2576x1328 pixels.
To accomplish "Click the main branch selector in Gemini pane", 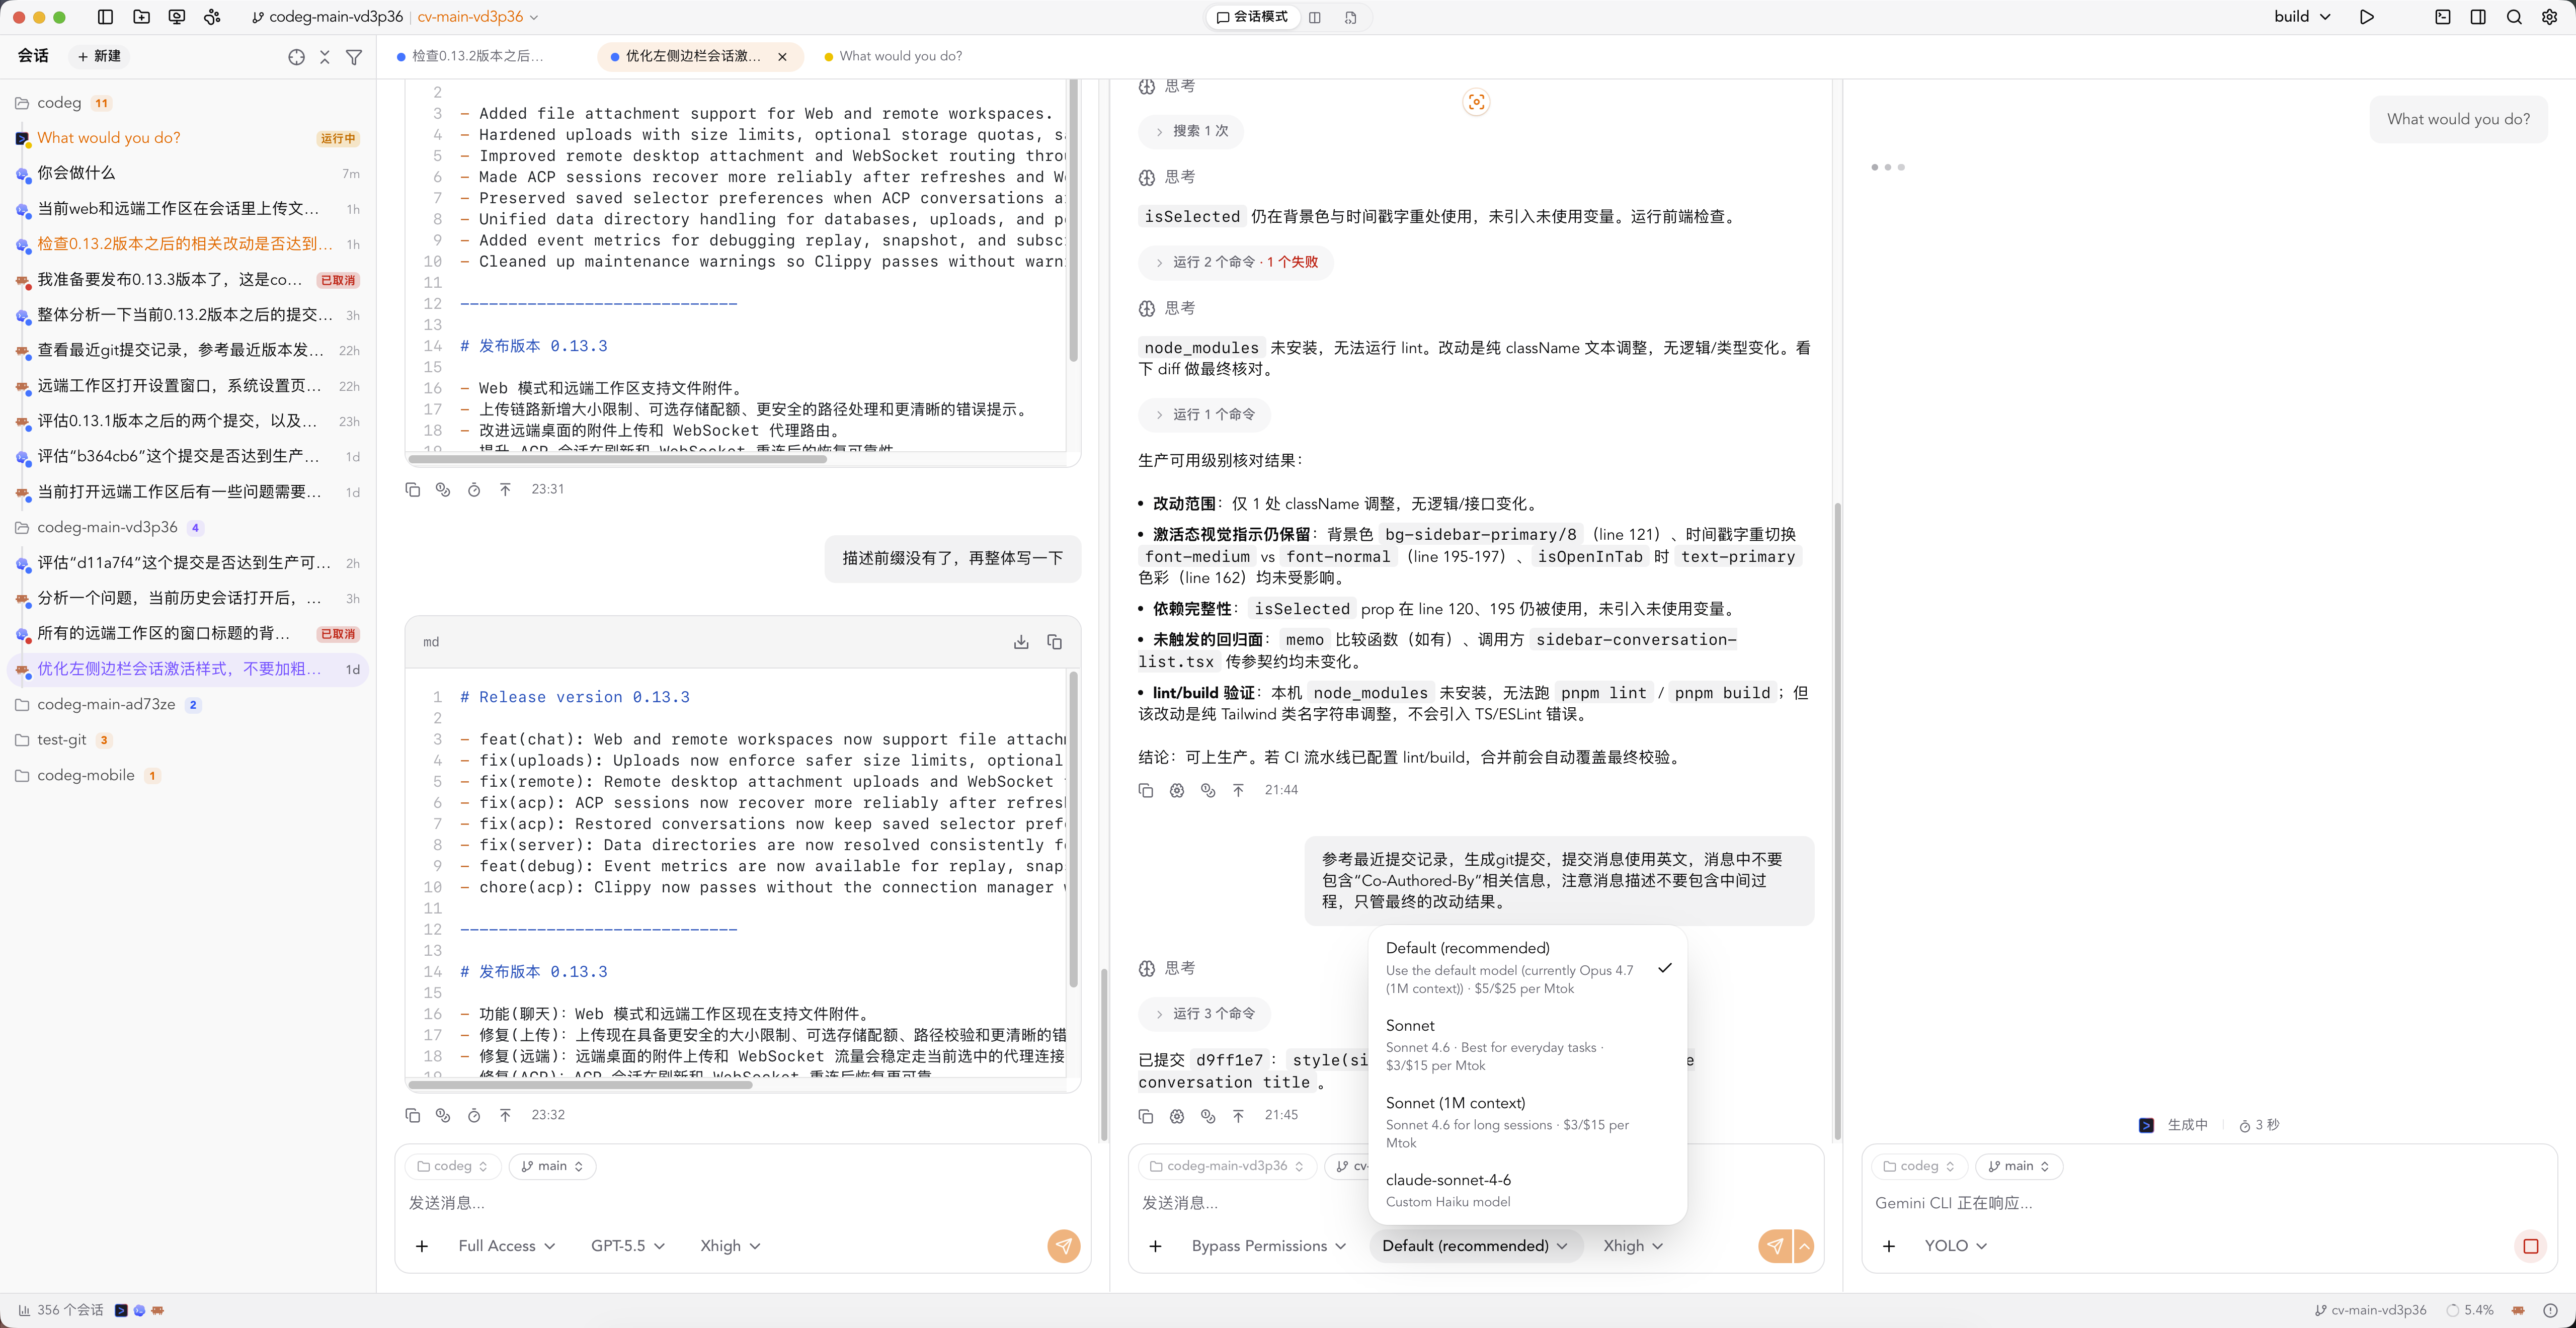I will click(2018, 1166).
